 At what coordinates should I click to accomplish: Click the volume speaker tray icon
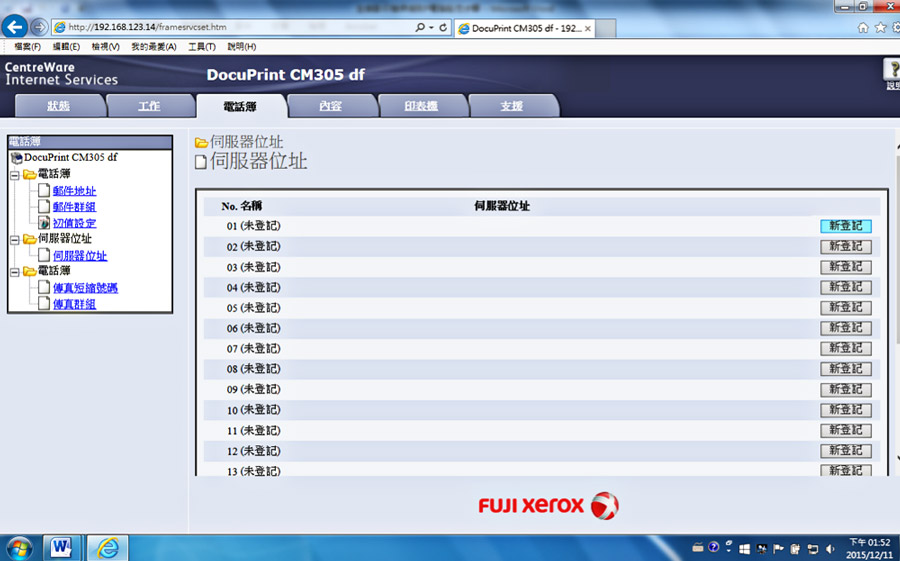(830, 548)
